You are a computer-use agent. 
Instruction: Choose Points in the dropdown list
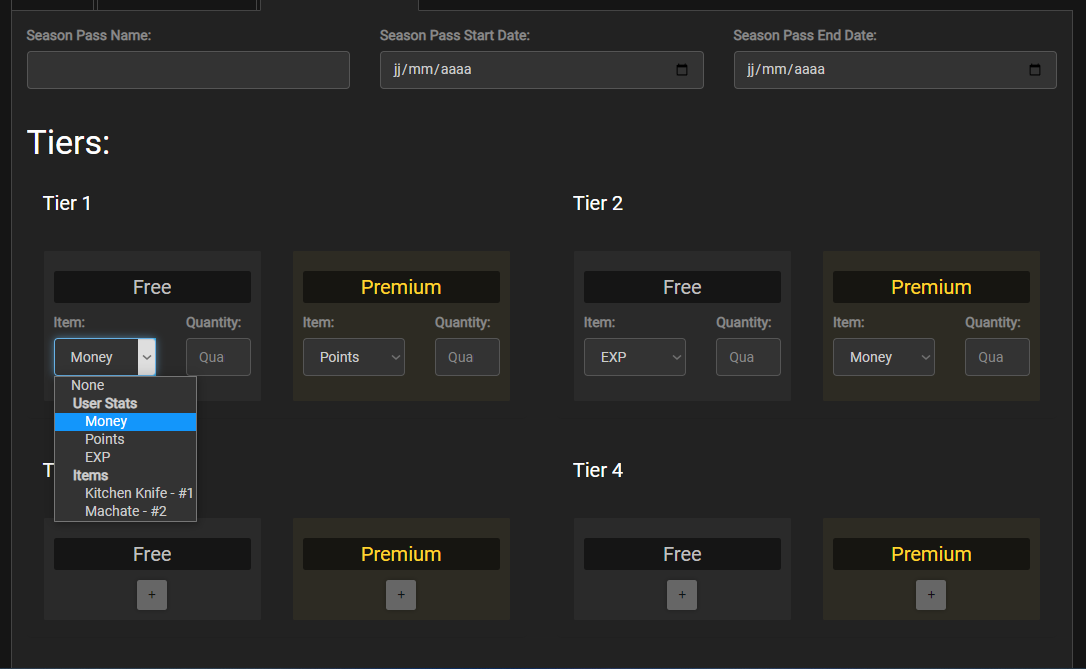[x=105, y=439]
